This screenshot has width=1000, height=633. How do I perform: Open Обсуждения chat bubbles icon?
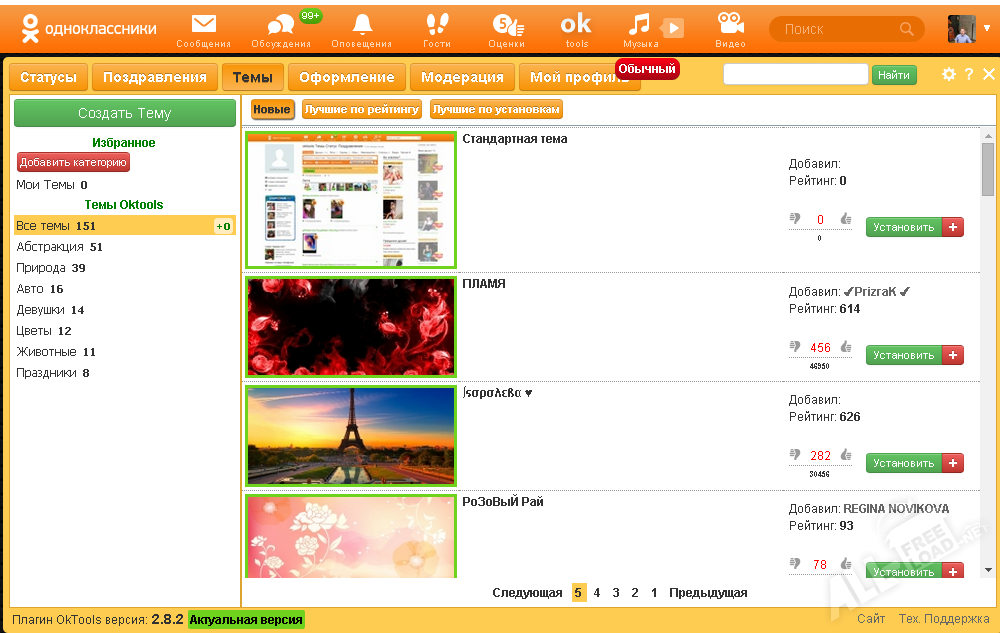click(282, 26)
